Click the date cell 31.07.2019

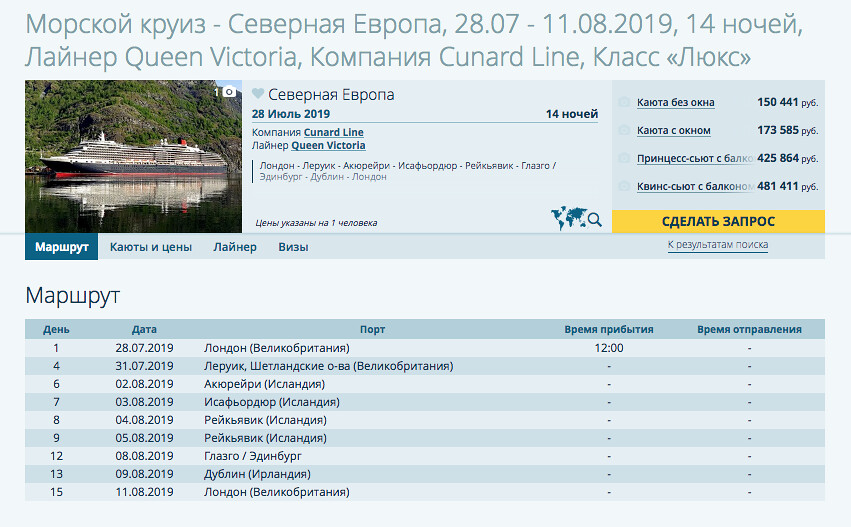tap(144, 366)
